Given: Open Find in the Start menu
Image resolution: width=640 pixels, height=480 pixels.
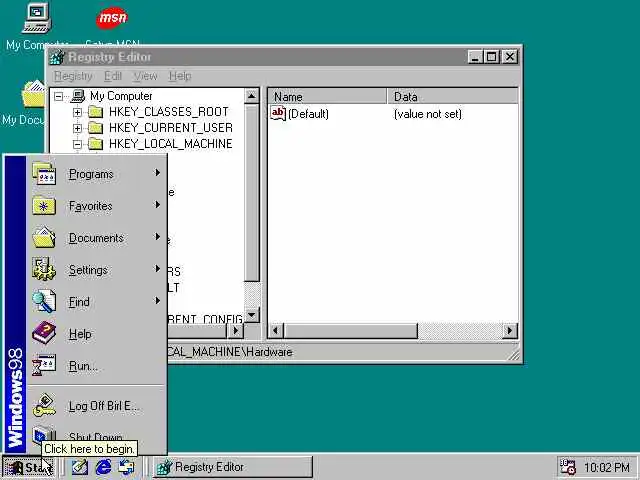Looking at the screenshot, I should coord(97,302).
